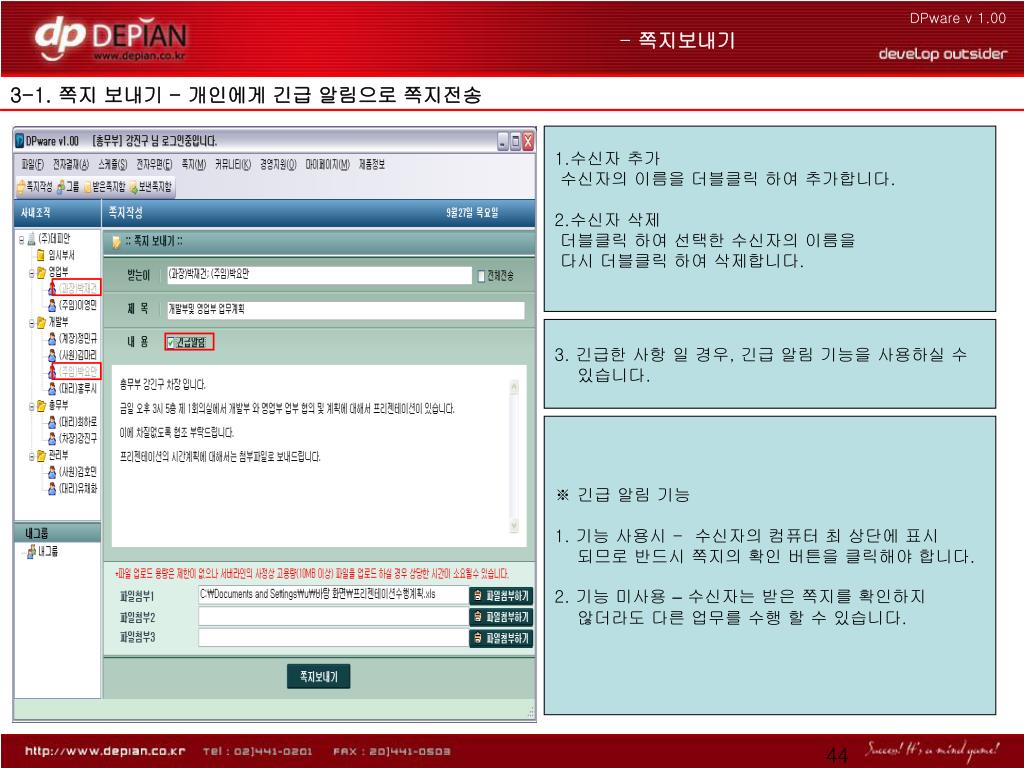
Task: Open the 받은쪽지함 inbox toolbar item
Action: [104, 187]
